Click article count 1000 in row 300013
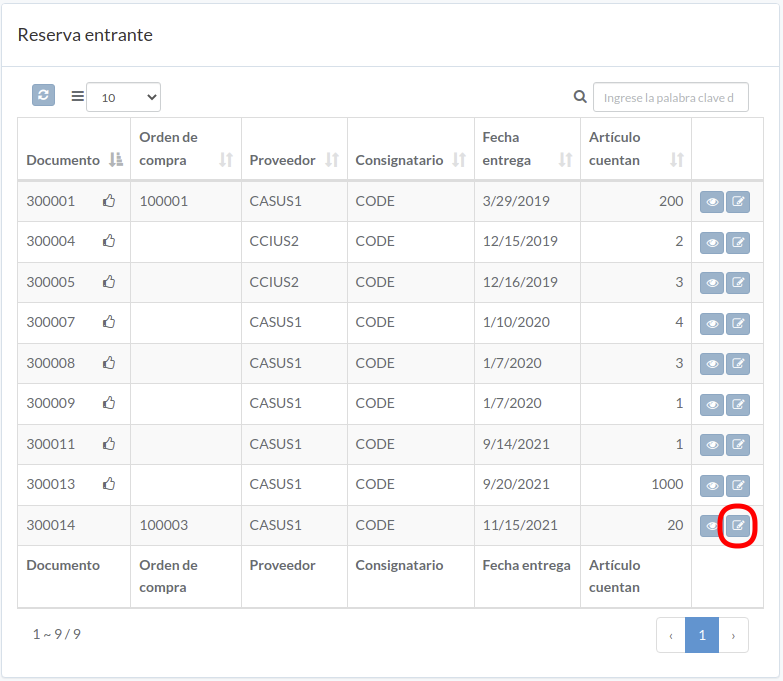Viewport: 783px width, 681px height. pos(667,484)
